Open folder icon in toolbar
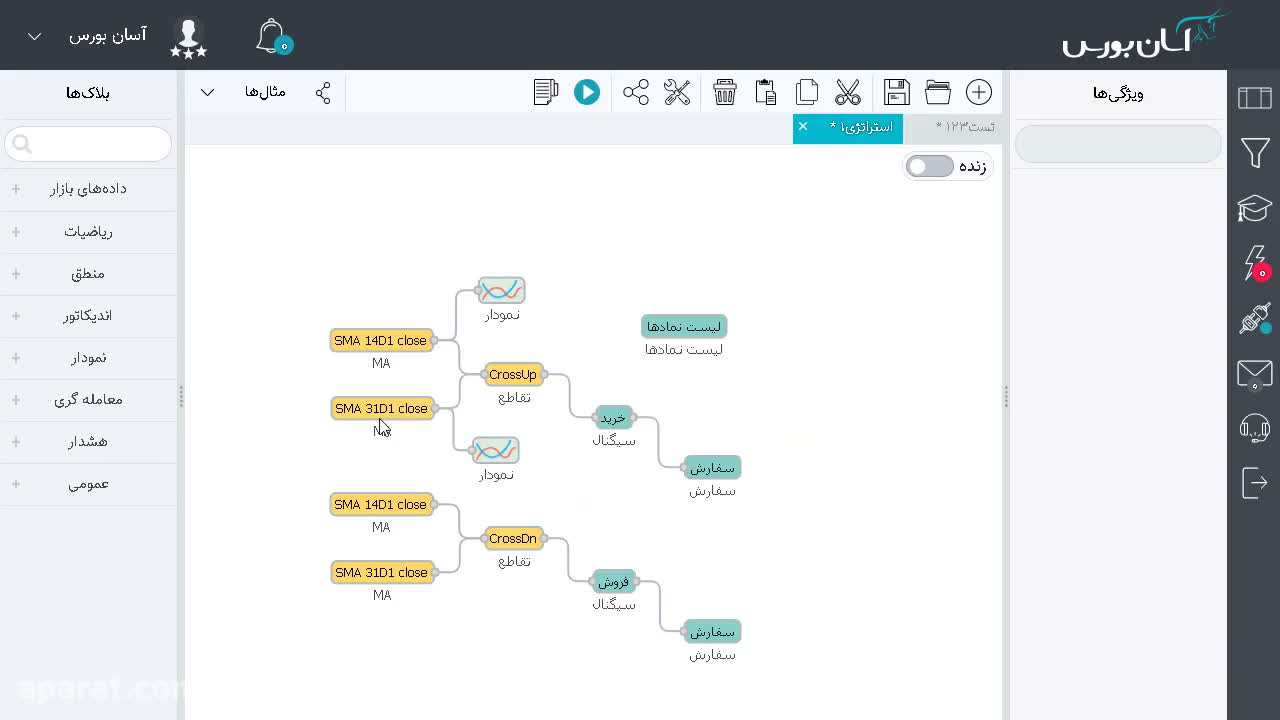The height and width of the screenshot is (720, 1280). [x=938, y=92]
